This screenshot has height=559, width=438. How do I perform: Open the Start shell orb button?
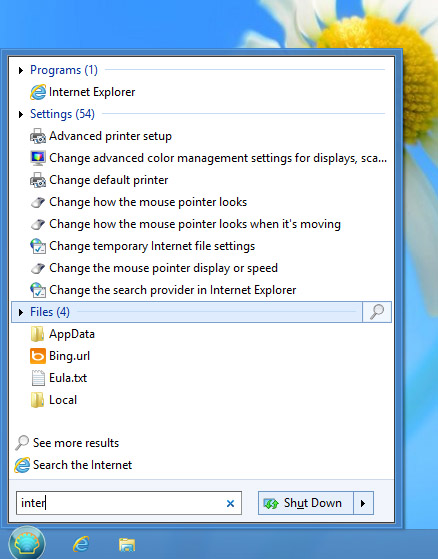pyautogui.click(x=27, y=543)
